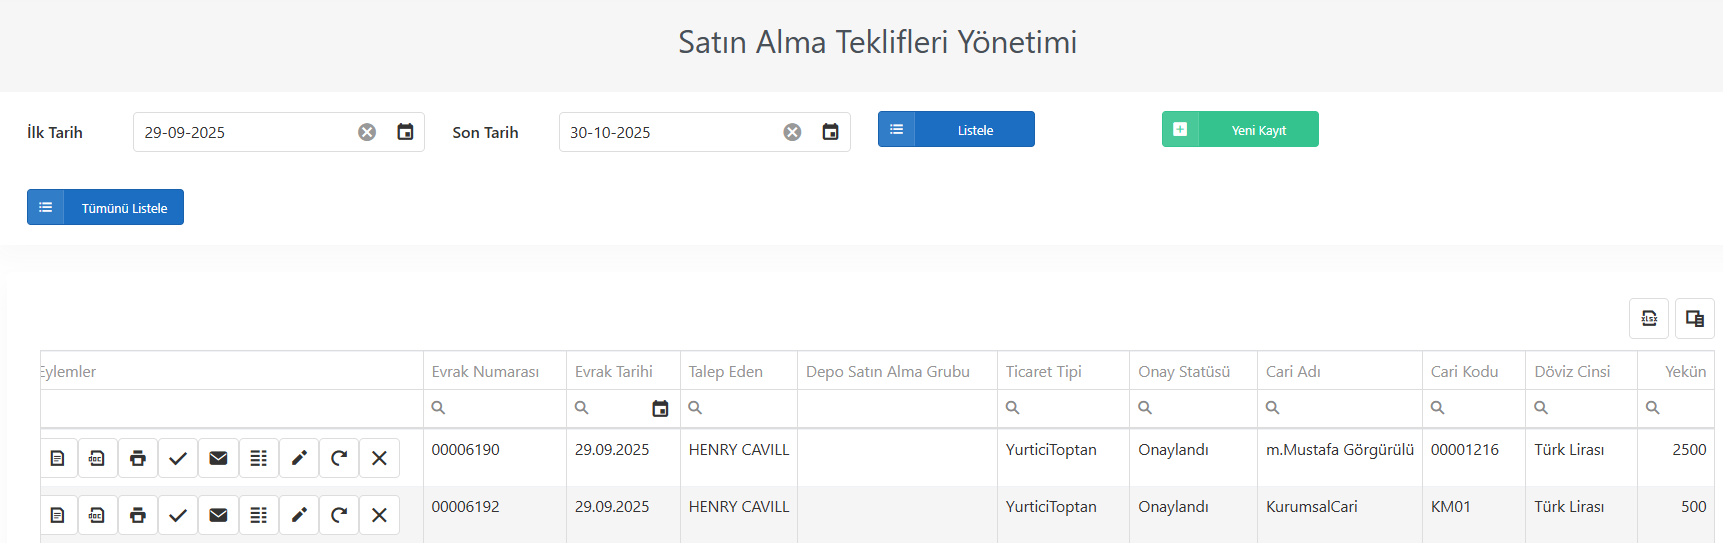Viewport: 1723px width, 543px height.
Task: Open the Evrak Tarihi filter calendar
Action: (x=660, y=408)
